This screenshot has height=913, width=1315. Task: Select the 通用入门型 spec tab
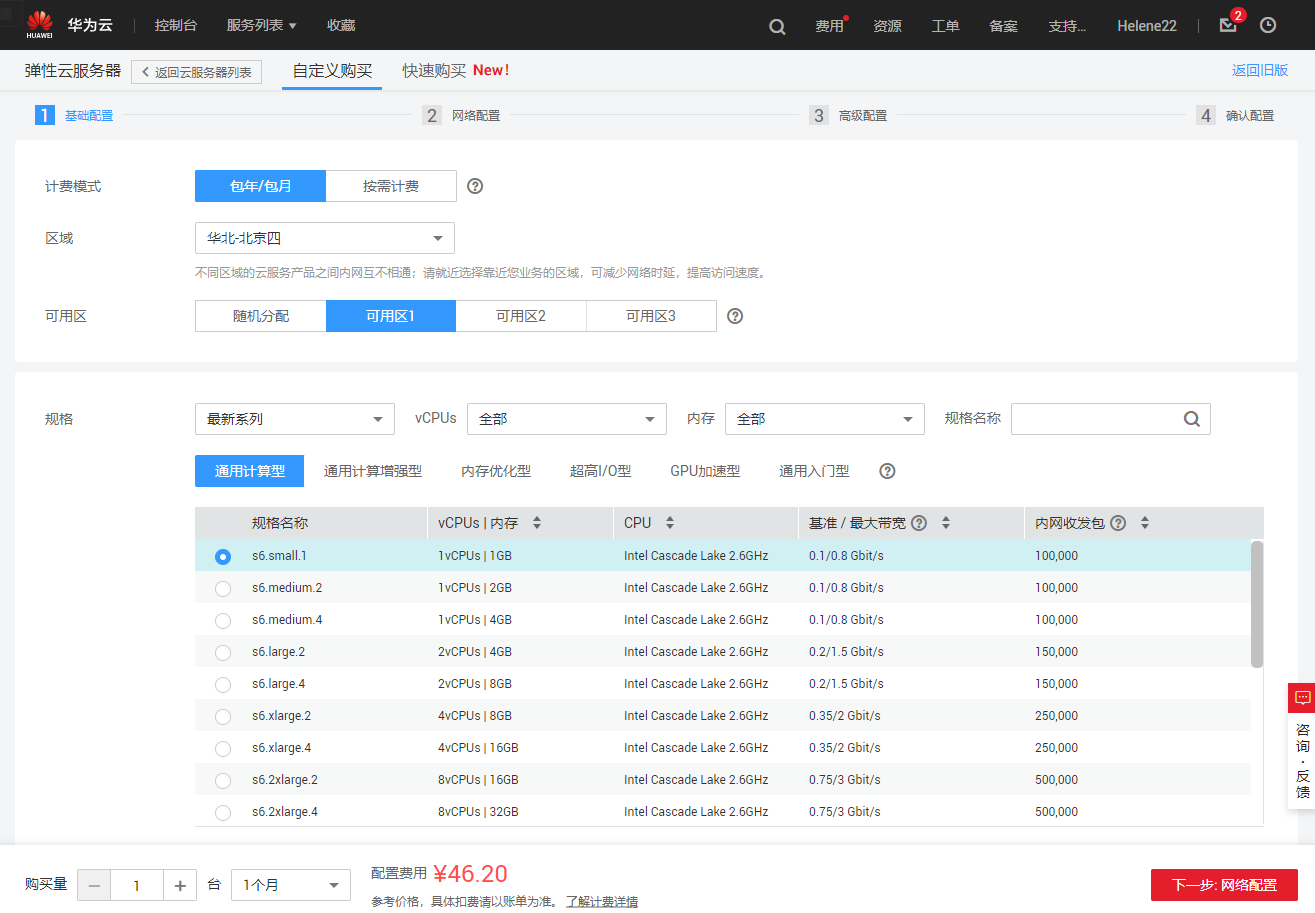tap(814, 471)
